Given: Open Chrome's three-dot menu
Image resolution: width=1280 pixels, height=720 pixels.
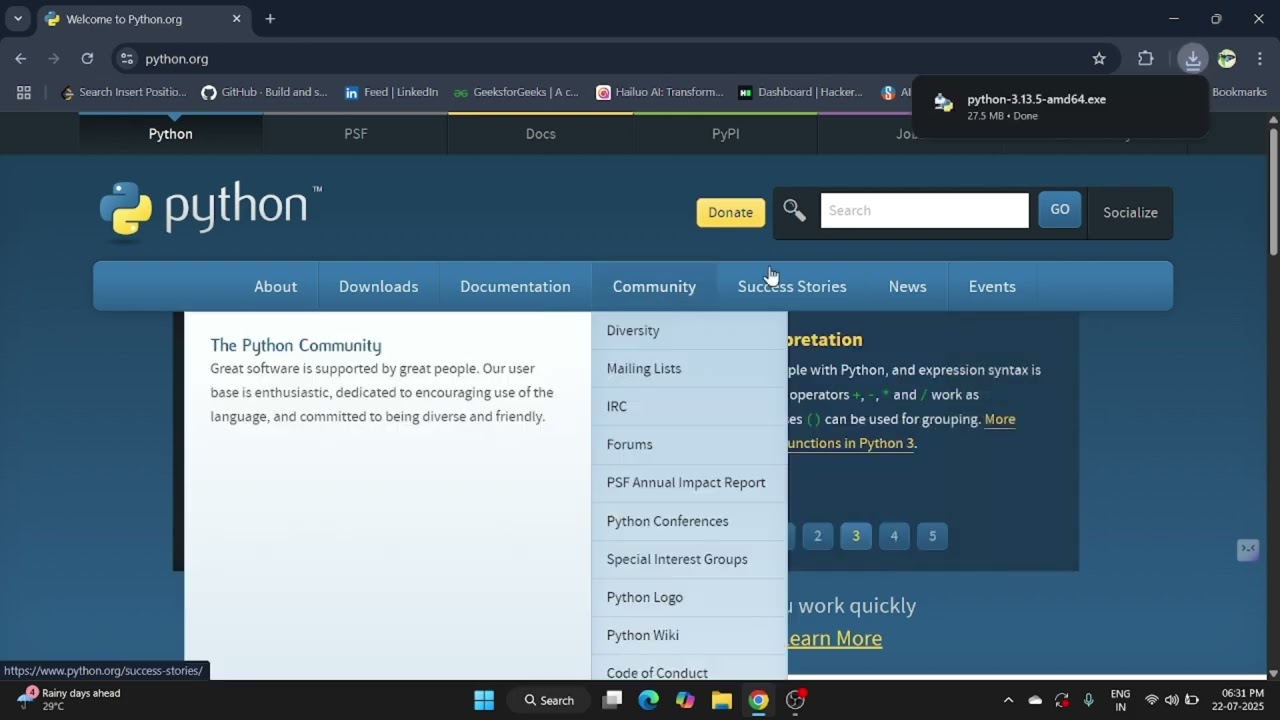Looking at the screenshot, I should [x=1260, y=59].
